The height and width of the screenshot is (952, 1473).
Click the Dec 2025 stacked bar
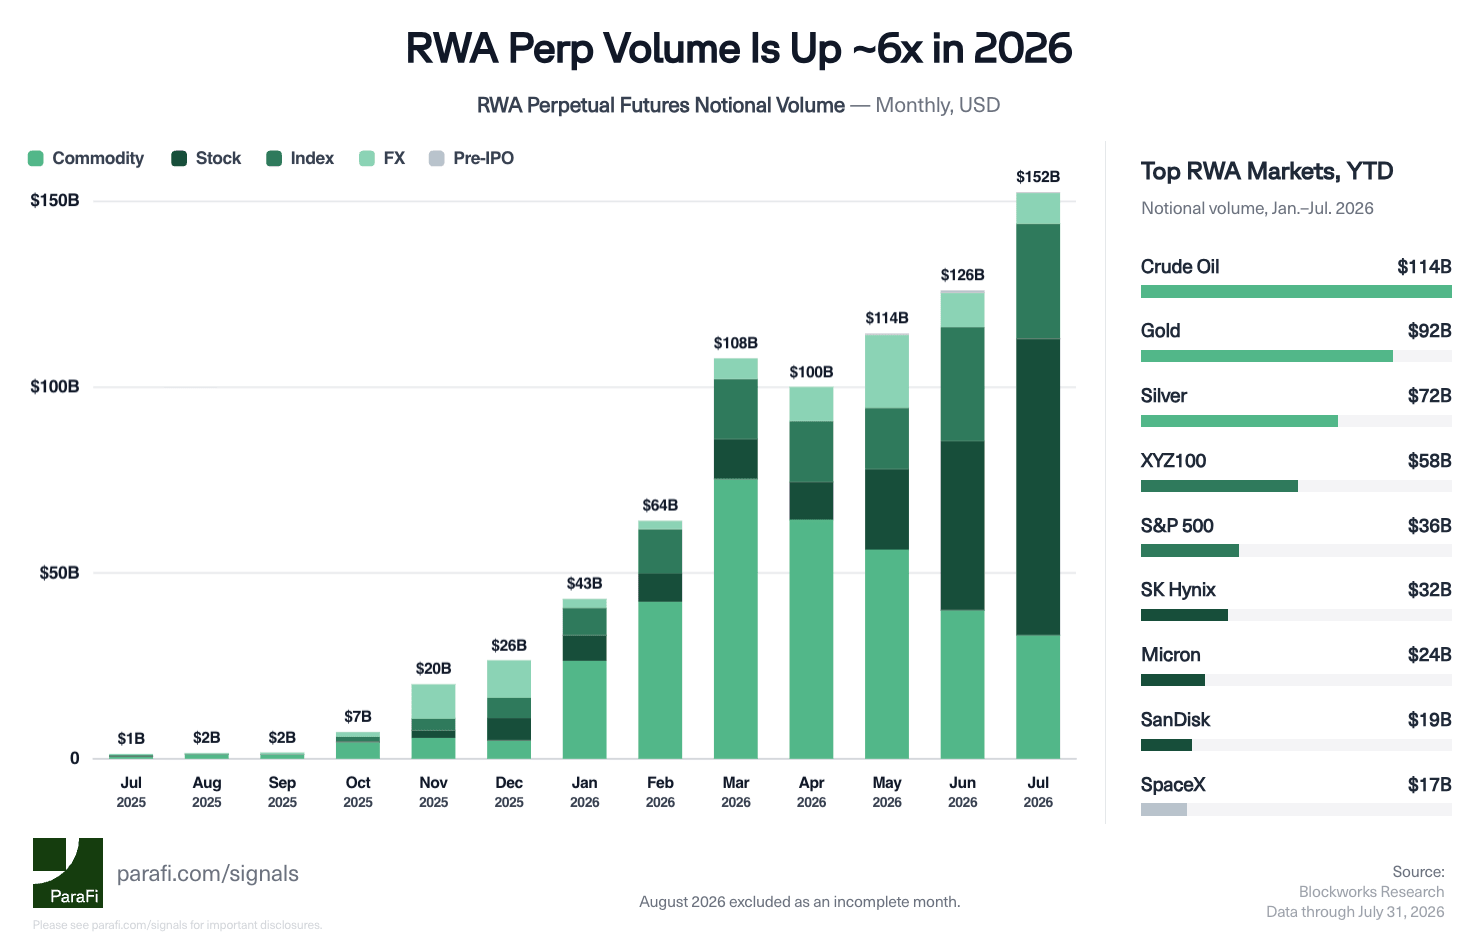coord(509,709)
